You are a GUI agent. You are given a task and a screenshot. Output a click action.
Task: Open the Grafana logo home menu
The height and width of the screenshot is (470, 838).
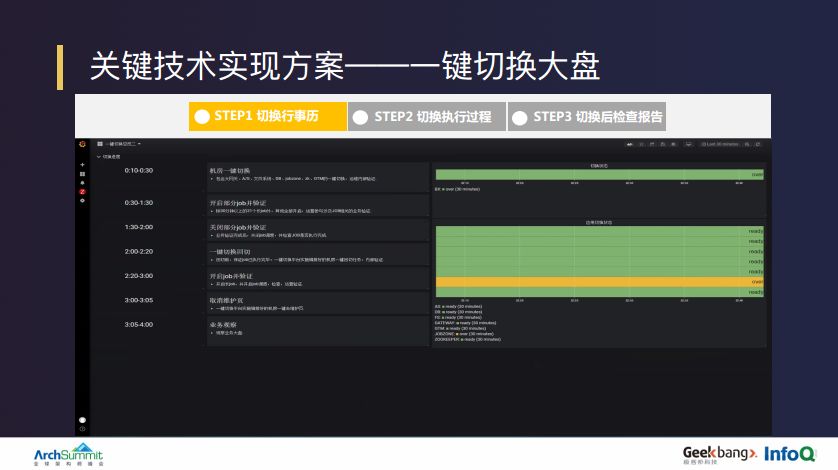82,144
